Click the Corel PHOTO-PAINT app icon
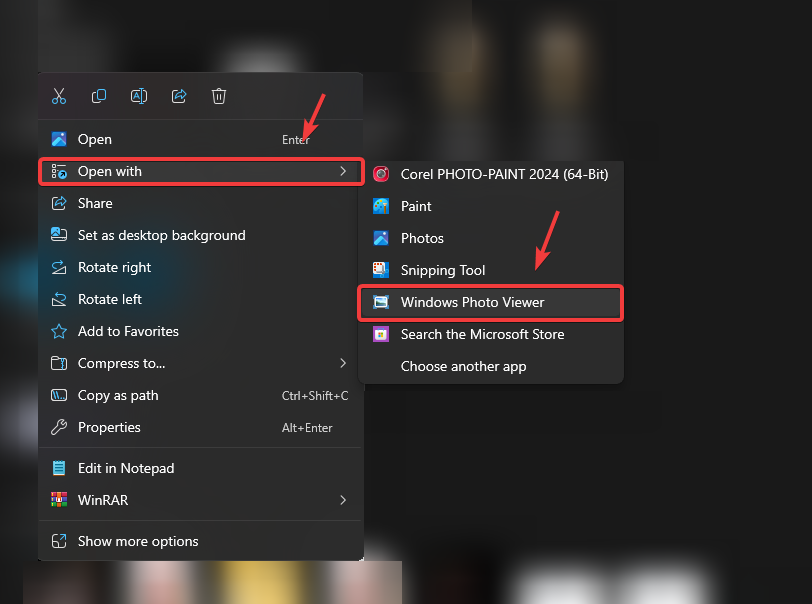This screenshot has width=812, height=604. pos(381,174)
